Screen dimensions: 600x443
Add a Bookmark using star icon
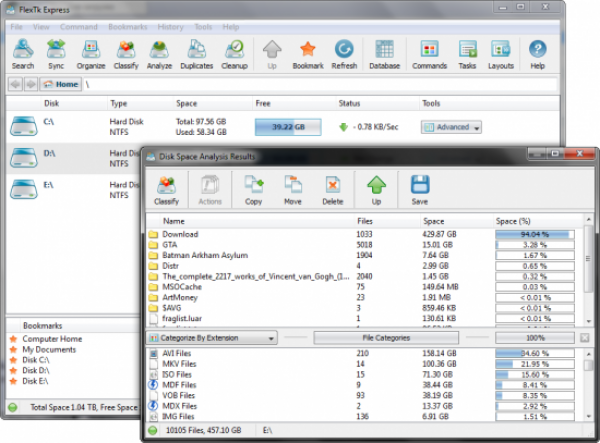coord(308,53)
